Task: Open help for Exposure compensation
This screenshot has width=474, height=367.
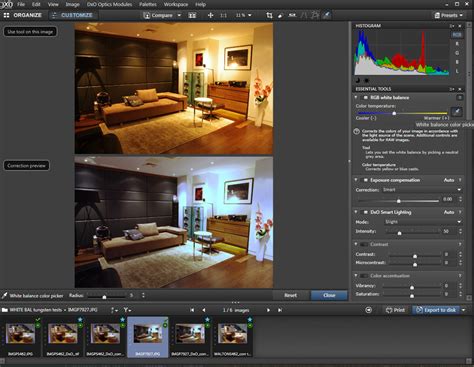Action: [460, 180]
